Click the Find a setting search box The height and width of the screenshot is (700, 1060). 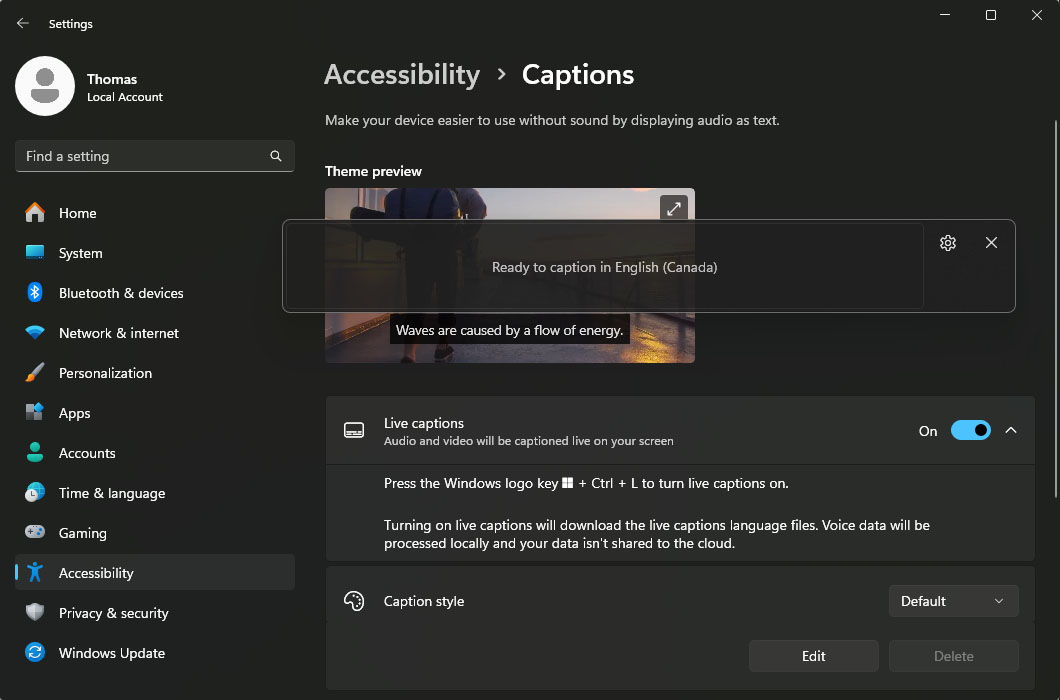click(155, 156)
